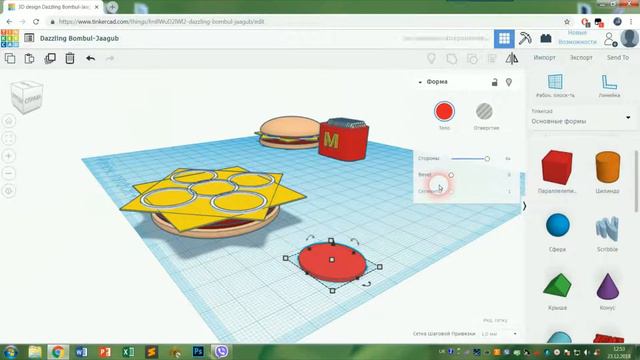Click the Ungroup shapes icon
The image size is (640, 360).
[472, 59]
